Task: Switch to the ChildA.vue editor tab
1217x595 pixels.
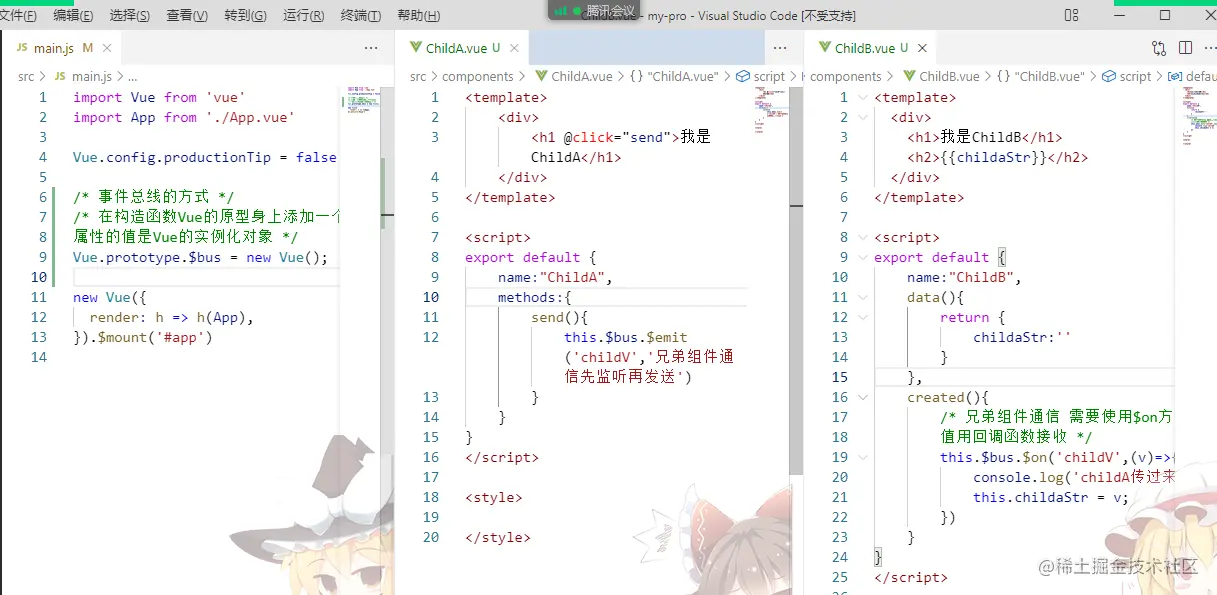Action: 462,48
